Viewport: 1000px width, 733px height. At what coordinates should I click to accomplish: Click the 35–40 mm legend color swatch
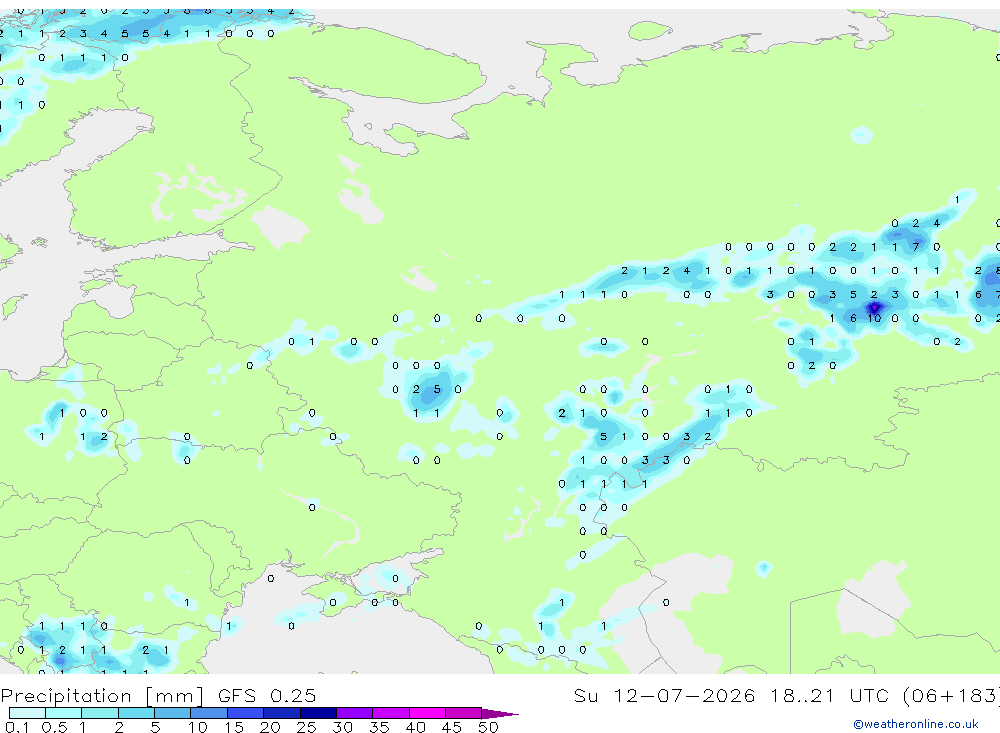(x=391, y=713)
